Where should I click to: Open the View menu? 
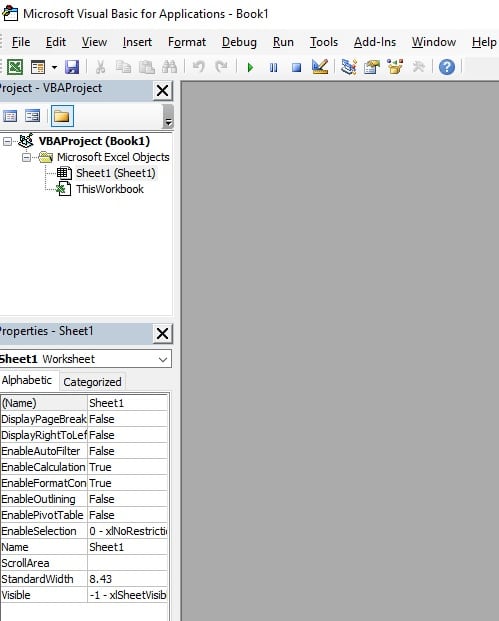point(94,42)
